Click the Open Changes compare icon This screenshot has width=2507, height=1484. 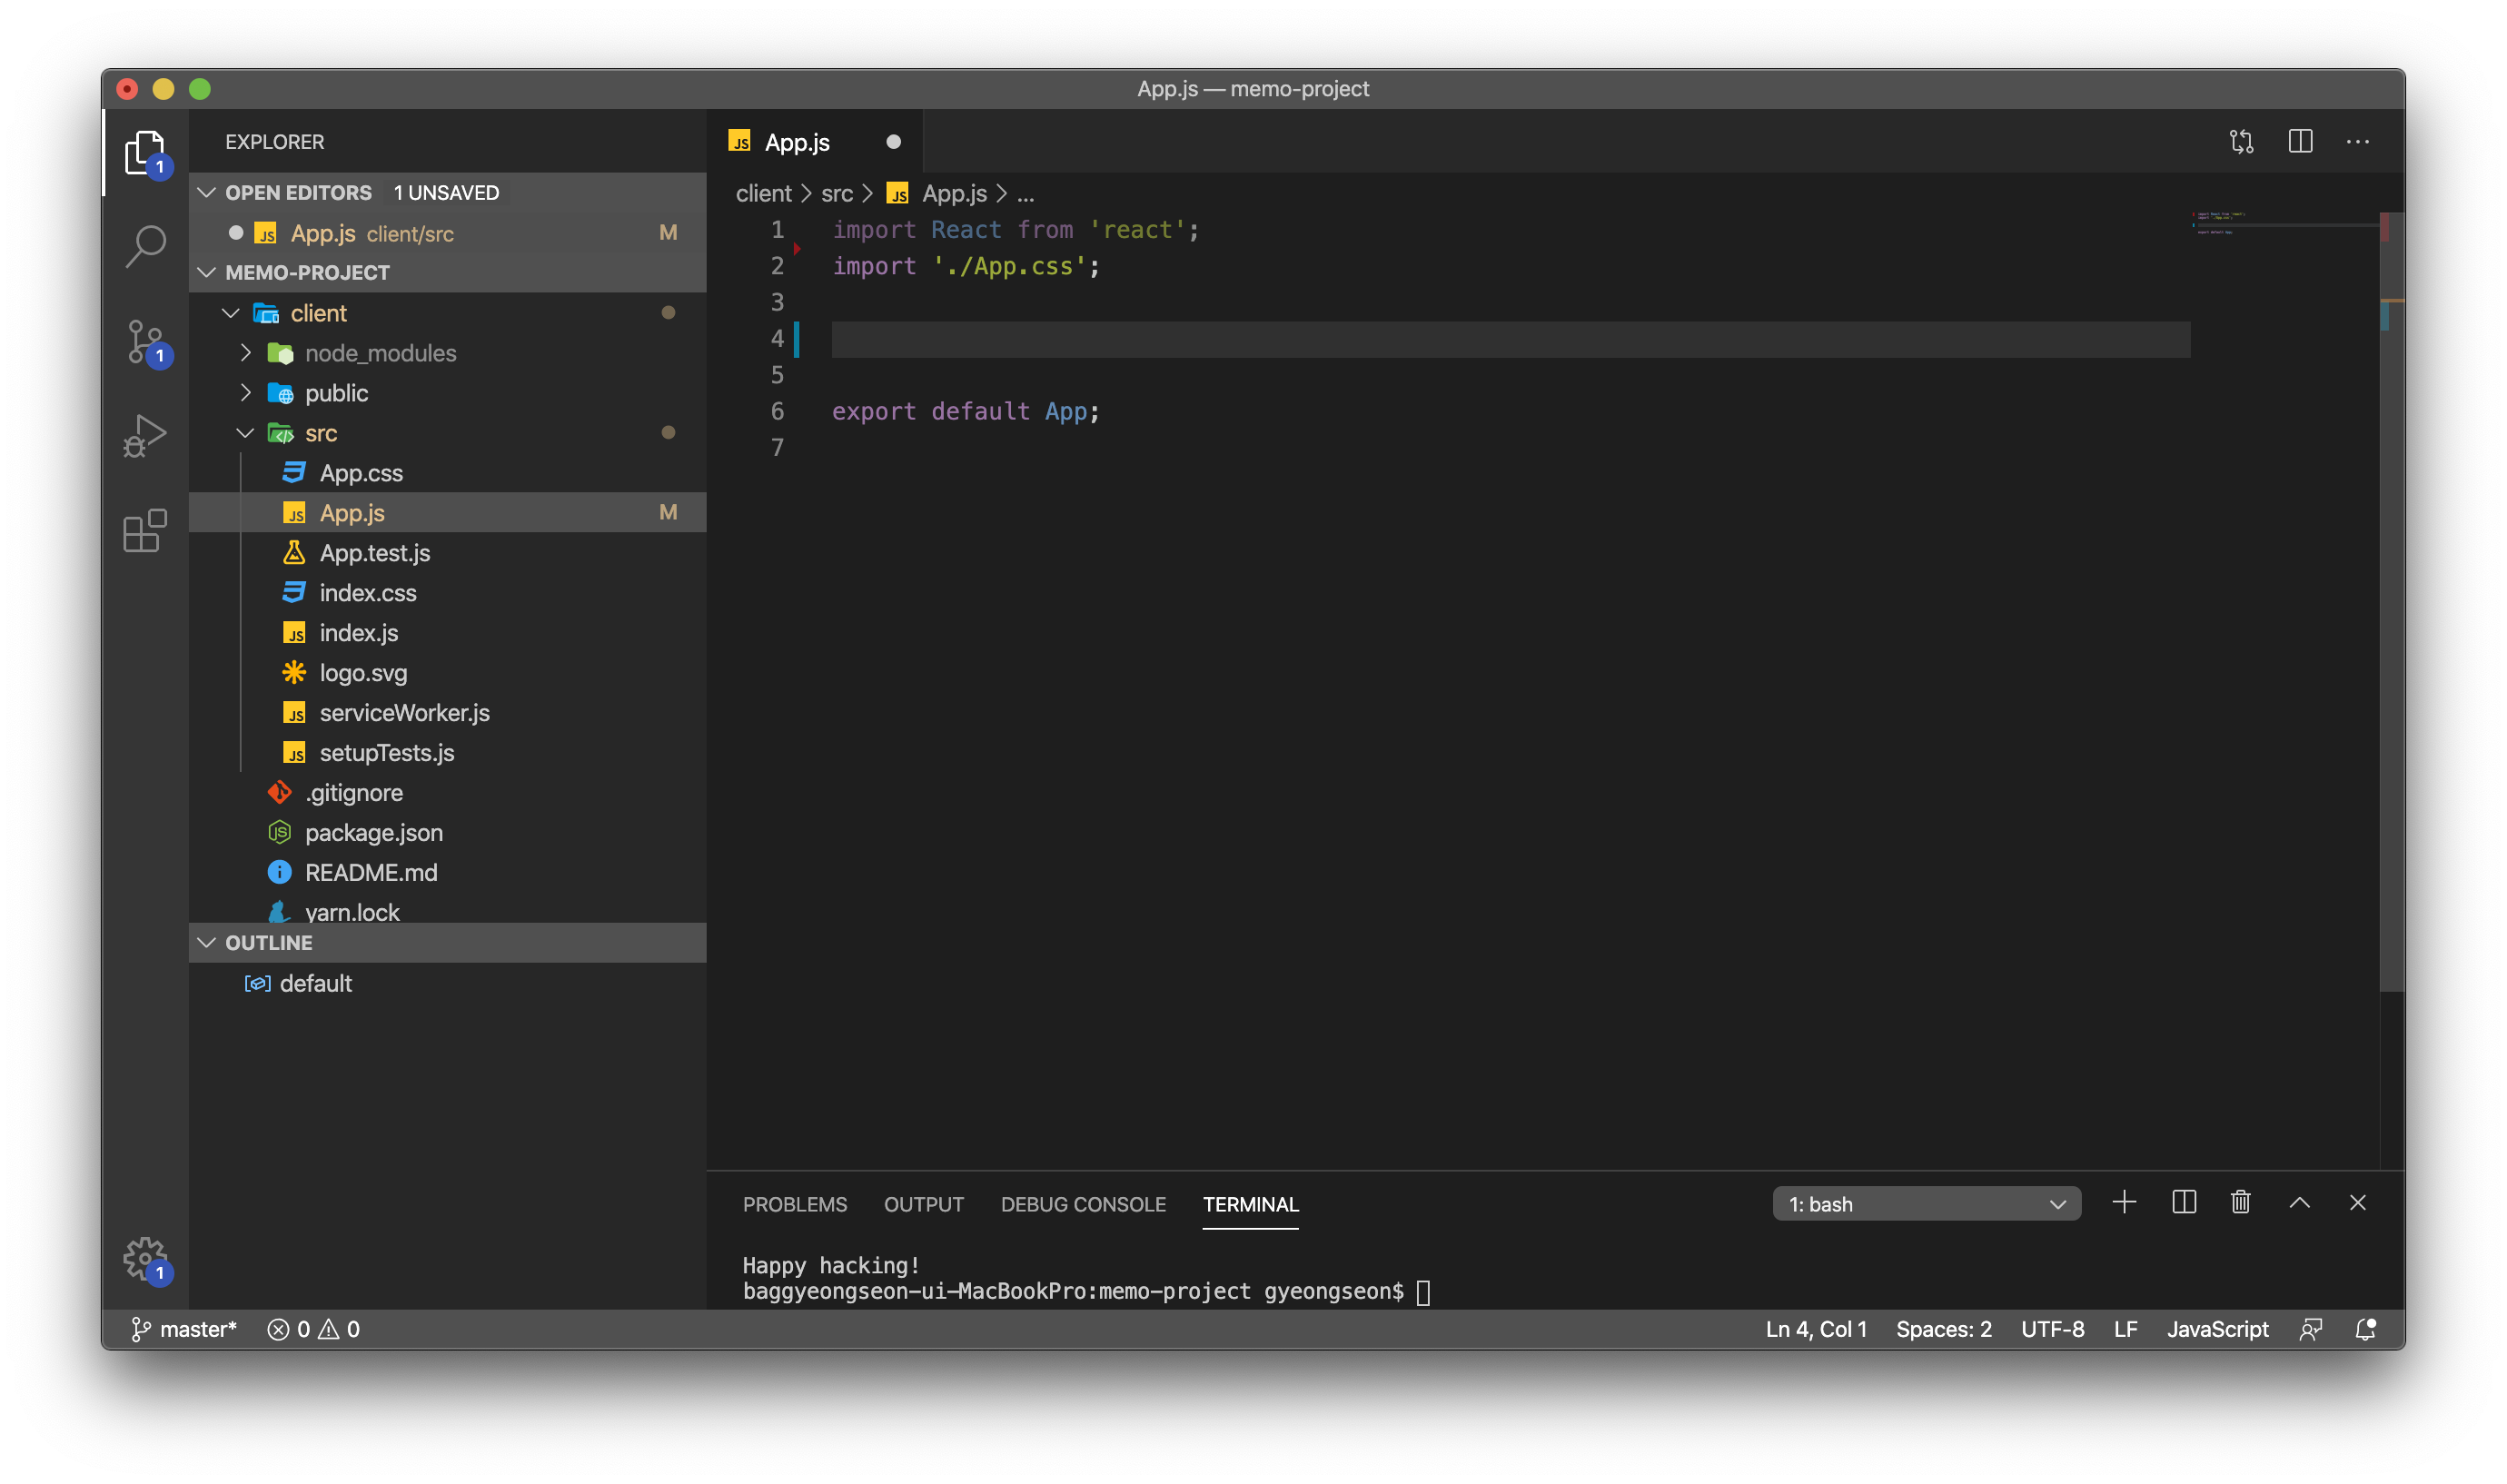(2241, 142)
